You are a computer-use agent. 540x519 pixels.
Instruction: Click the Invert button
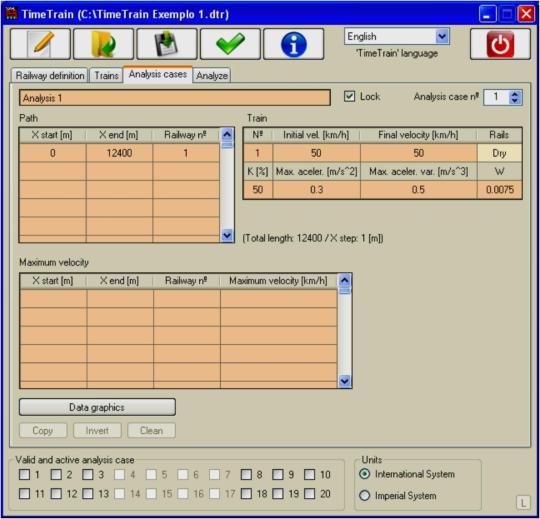pyautogui.click(x=97, y=430)
